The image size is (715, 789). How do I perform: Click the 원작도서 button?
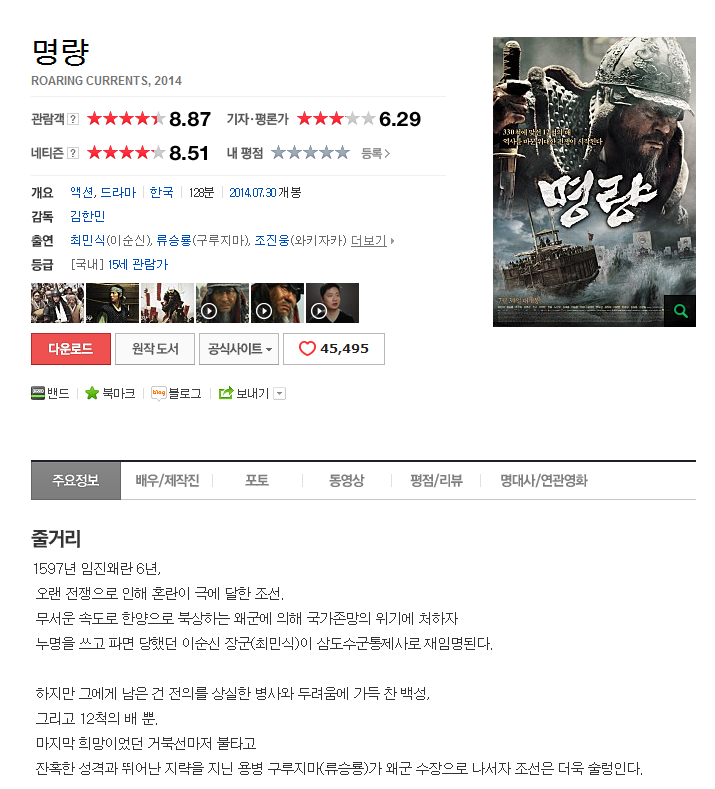pos(155,349)
